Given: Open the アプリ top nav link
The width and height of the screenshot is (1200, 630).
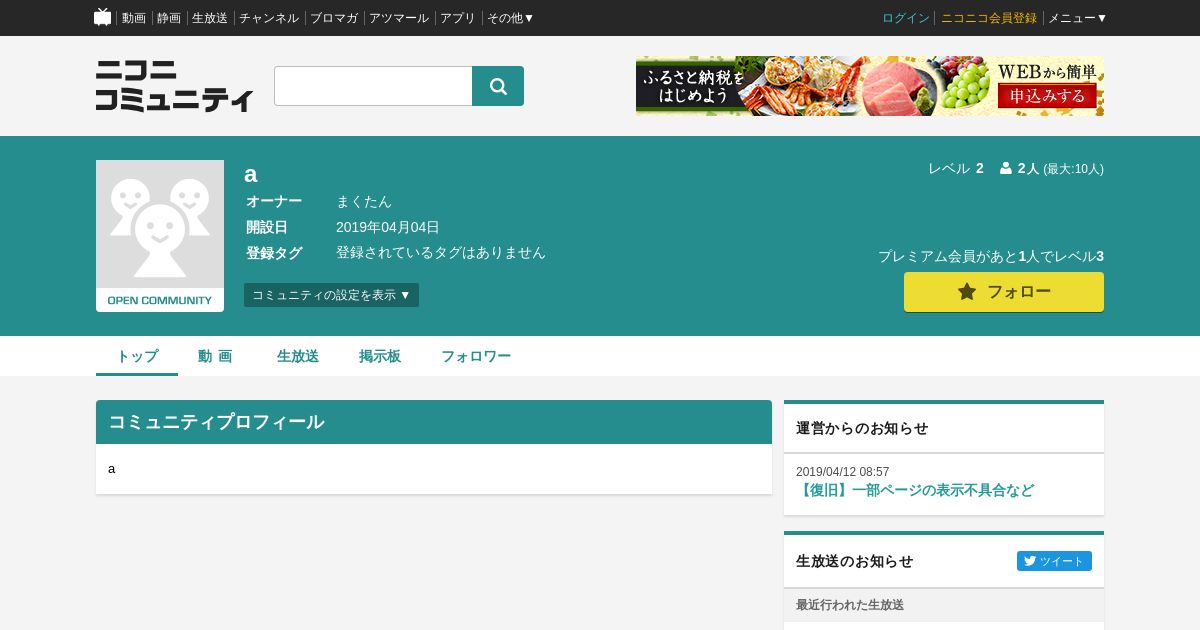Looking at the screenshot, I should click(458, 18).
